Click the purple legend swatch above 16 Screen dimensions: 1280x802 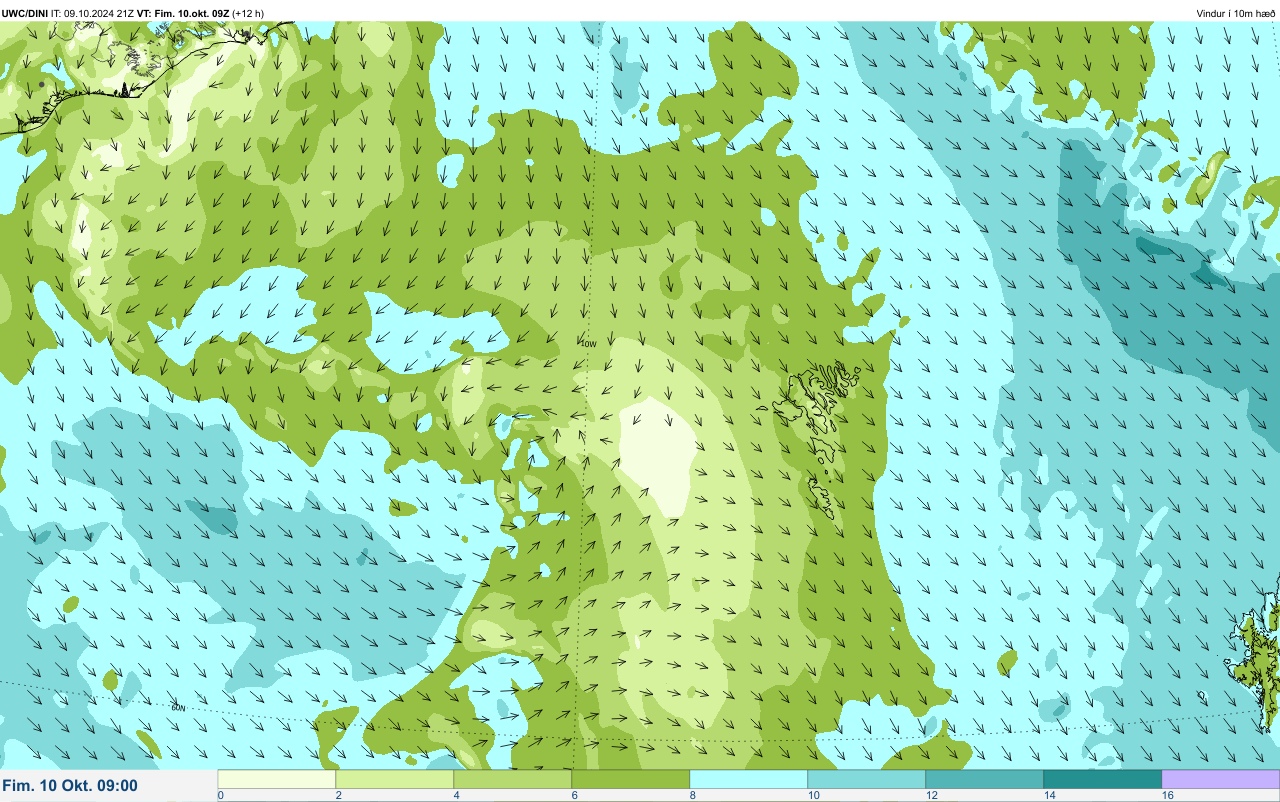coord(1221,779)
